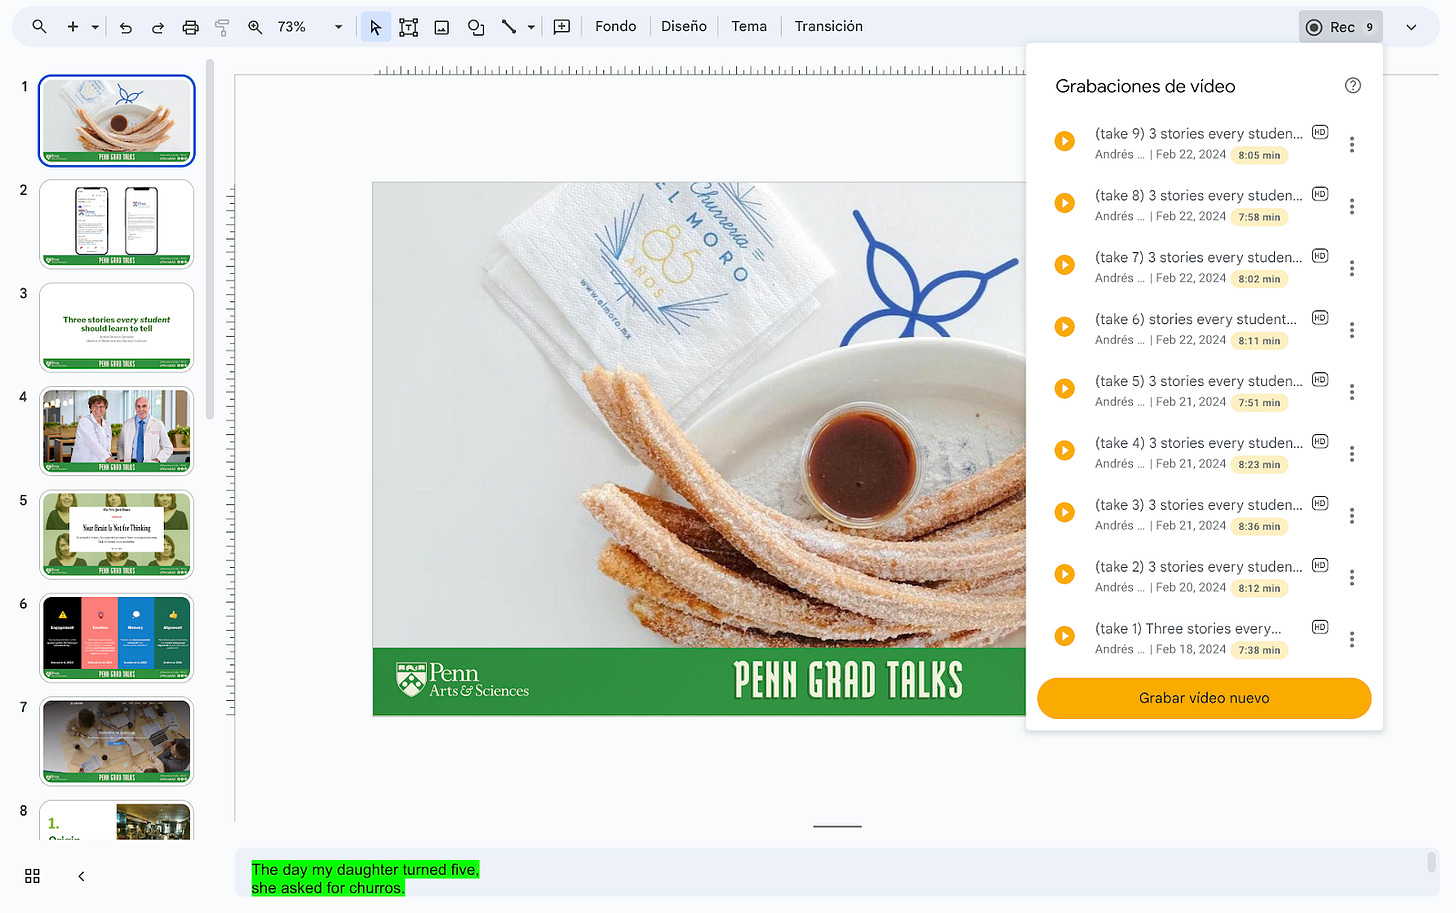Open the Tema theme option
Image resolution: width=1456 pixels, height=913 pixels.
[749, 27]
